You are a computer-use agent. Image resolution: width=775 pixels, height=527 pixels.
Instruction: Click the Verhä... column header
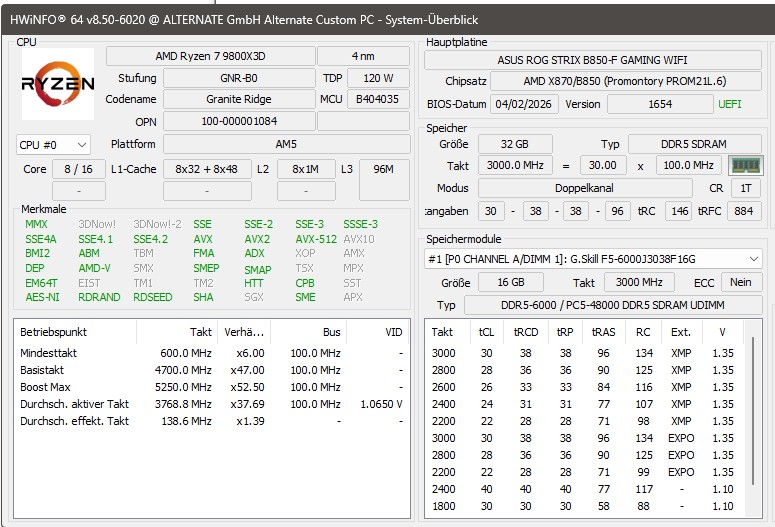(244, 332)
